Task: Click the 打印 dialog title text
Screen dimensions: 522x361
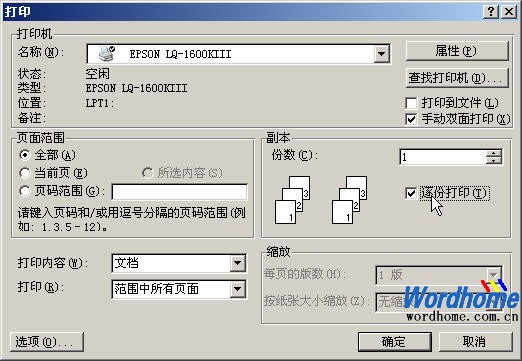Action: tap(17, 12)
